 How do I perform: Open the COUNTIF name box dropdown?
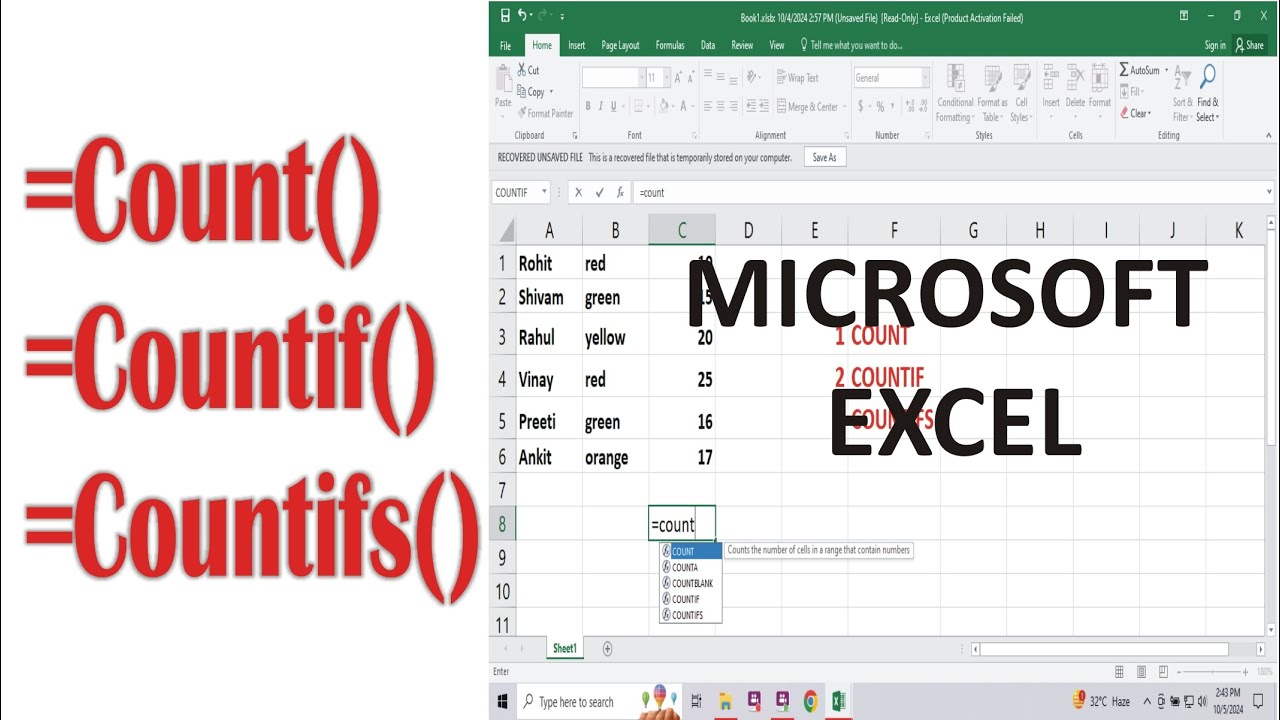coord(545,192)
